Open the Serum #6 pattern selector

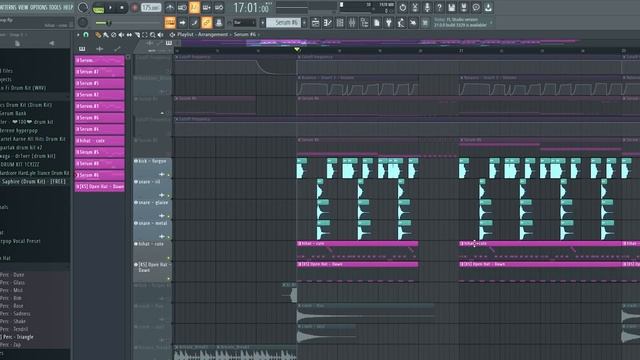tap(284, 23)
